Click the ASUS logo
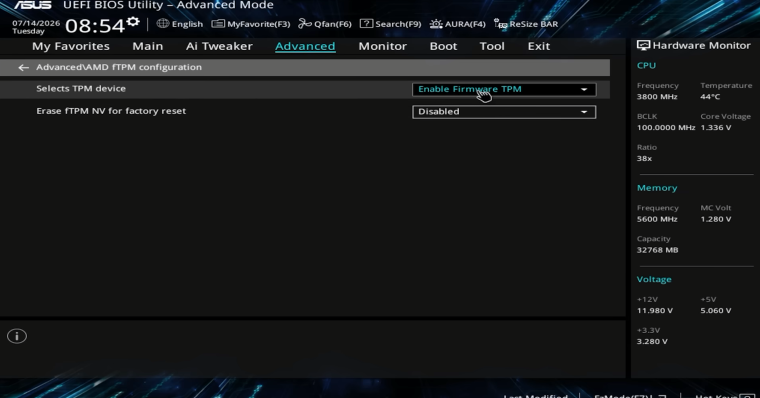The width and height of the screenshot is (760, 398). 32,5
